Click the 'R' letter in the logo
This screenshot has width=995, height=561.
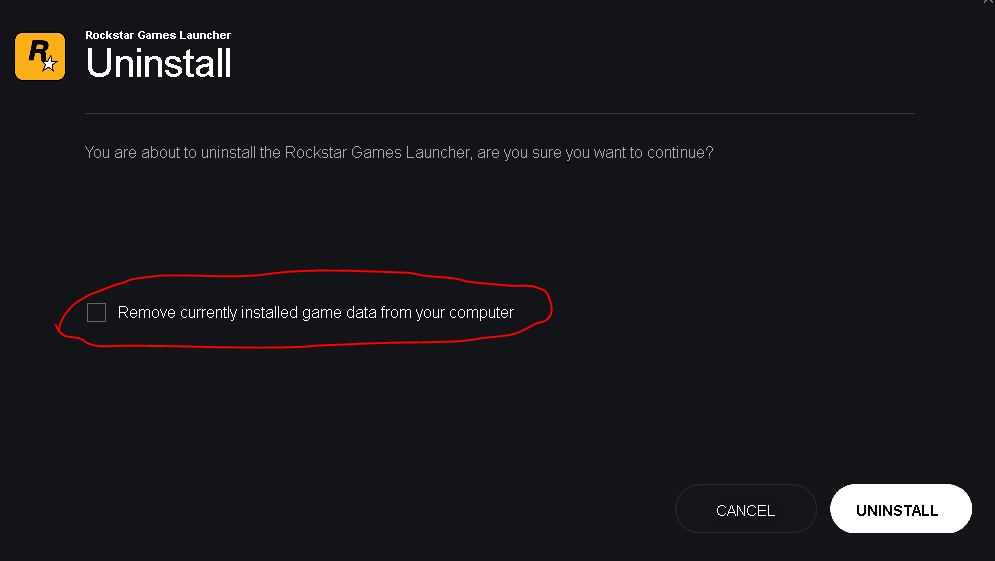36,50
